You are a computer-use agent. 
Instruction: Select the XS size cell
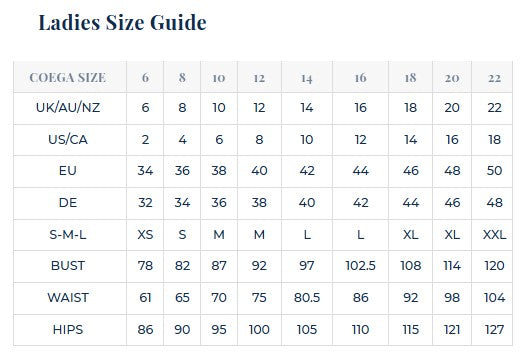click(x=145, y=234)
